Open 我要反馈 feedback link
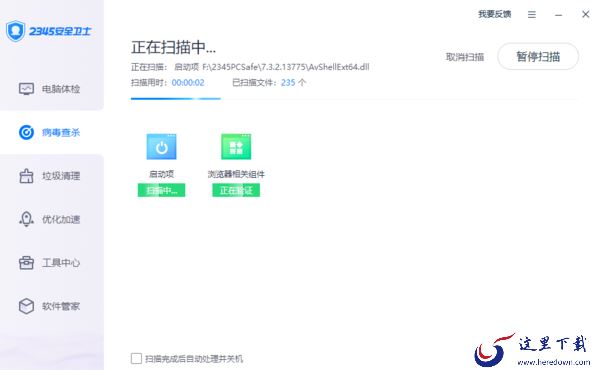The width and height of the screenshot is (600, 370). 494,14
